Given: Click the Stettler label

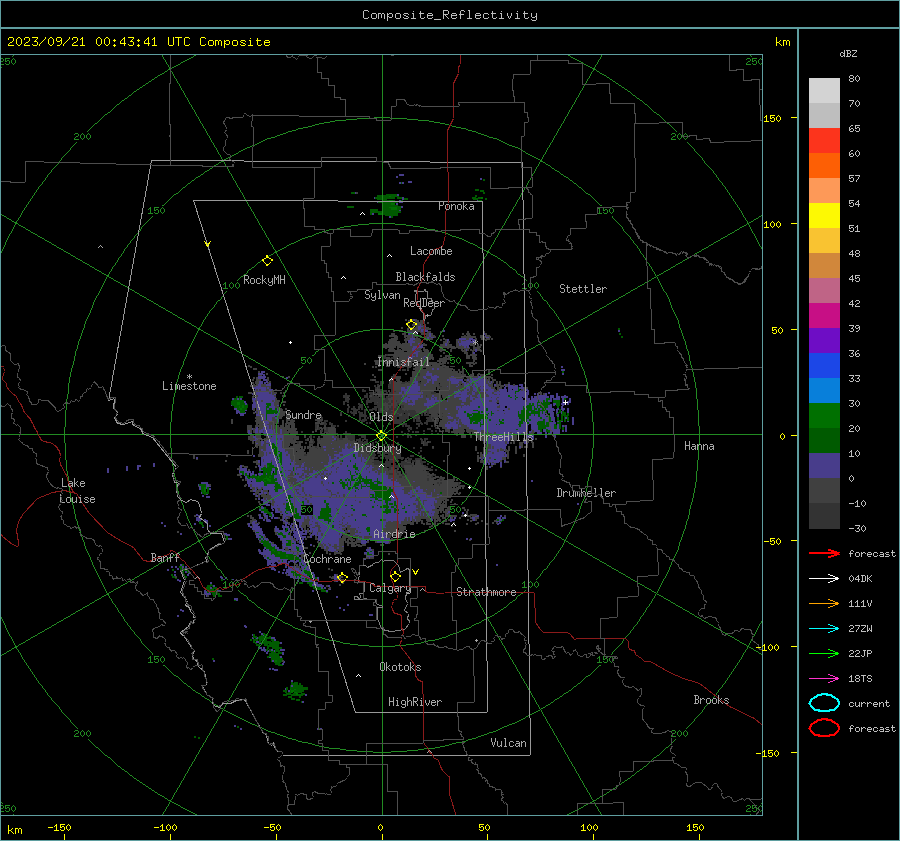Looking at the screenshot, I should [x=583, y=289].
